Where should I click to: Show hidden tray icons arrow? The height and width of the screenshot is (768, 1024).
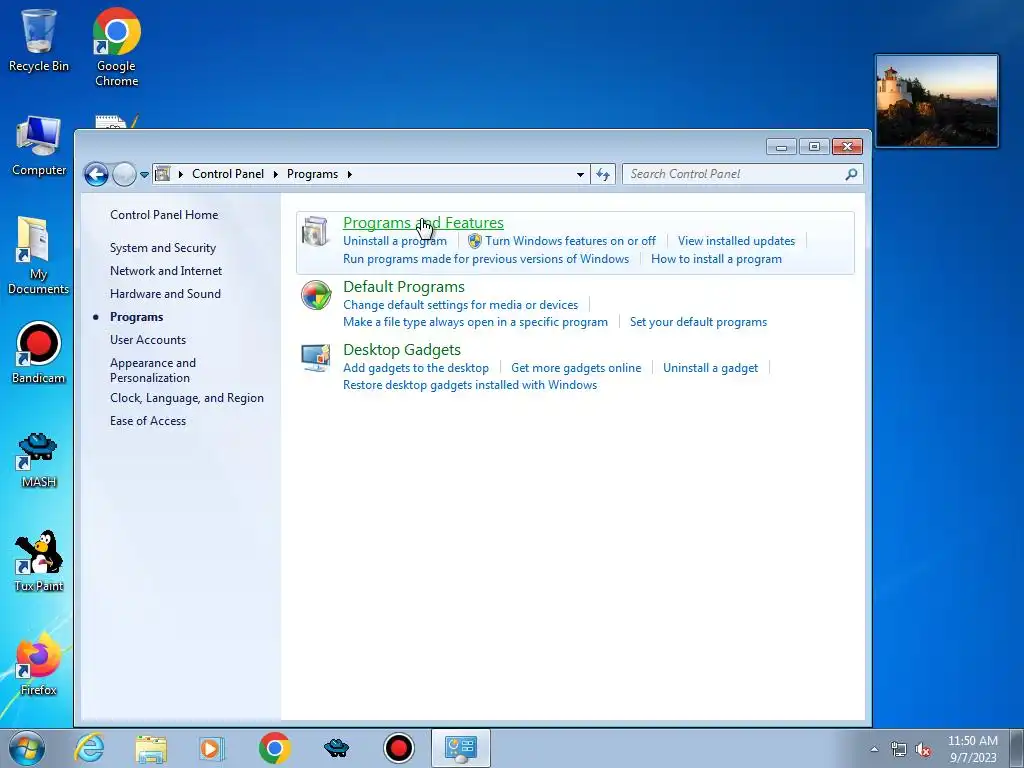coord(874,750)
